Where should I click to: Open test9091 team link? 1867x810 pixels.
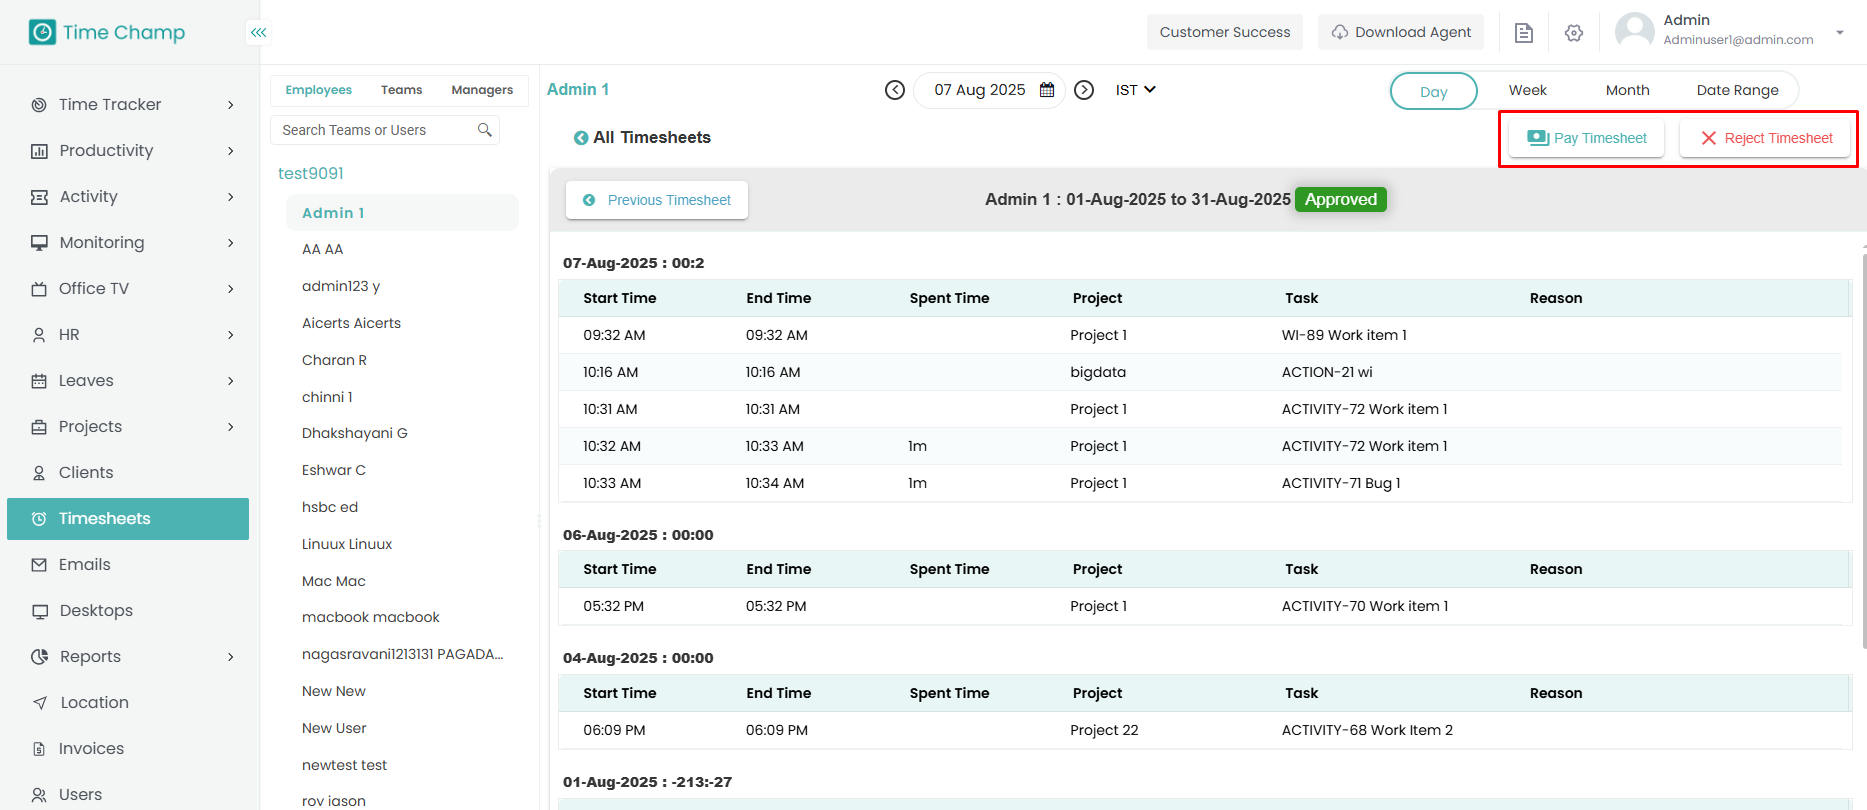311,173
